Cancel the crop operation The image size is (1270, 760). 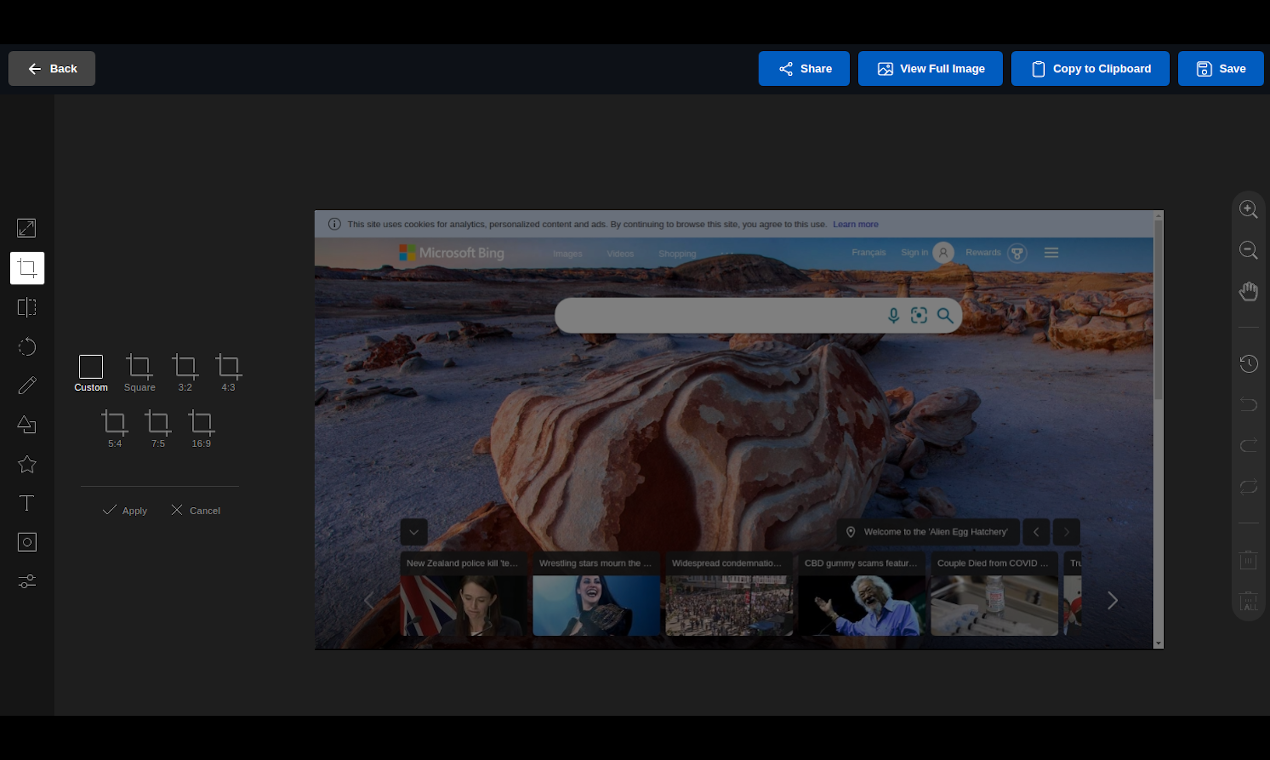[194, 510]
